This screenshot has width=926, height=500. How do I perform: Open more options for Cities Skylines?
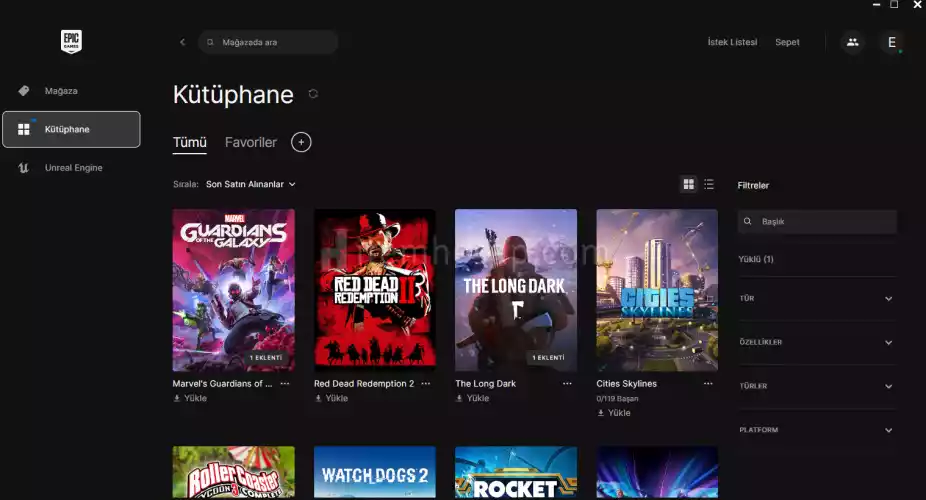[708, 383]
